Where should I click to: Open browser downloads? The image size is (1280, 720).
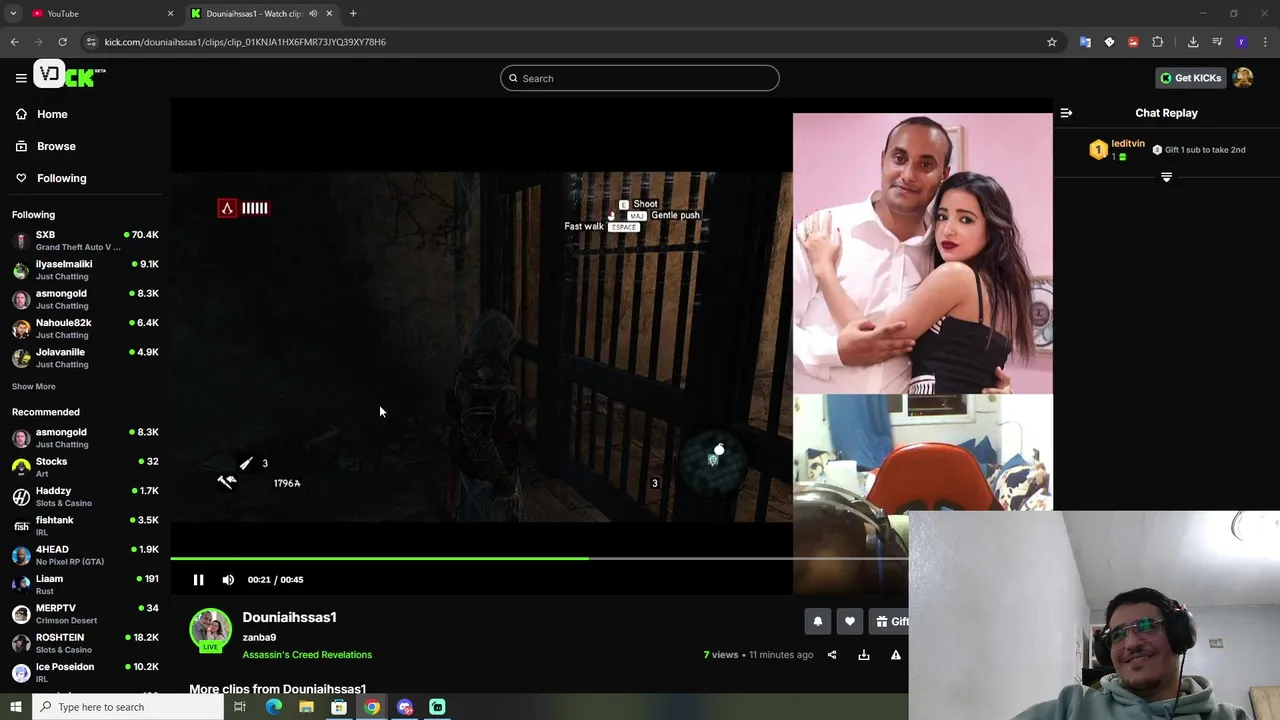(1193, 42)
